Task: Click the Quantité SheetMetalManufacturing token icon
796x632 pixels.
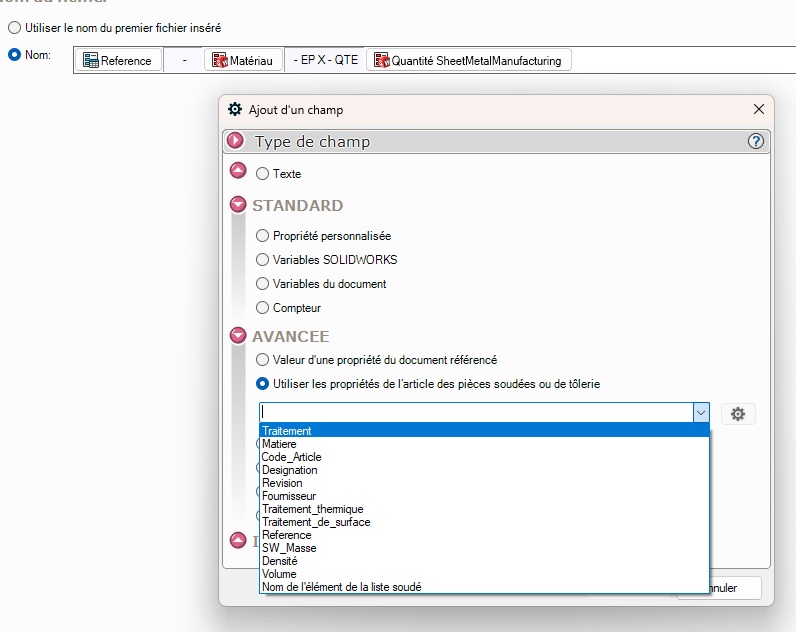Action: coord(380,61)
